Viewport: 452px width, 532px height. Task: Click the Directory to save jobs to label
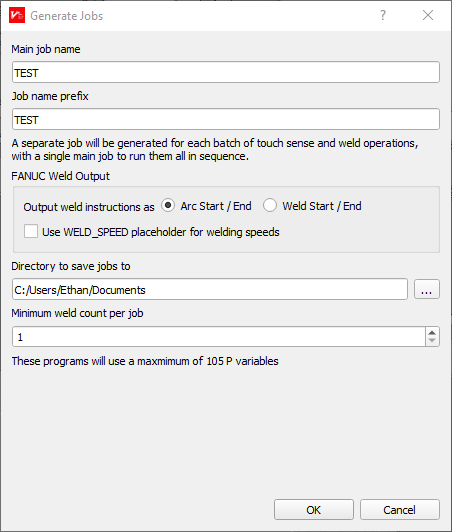click(71, 266)
